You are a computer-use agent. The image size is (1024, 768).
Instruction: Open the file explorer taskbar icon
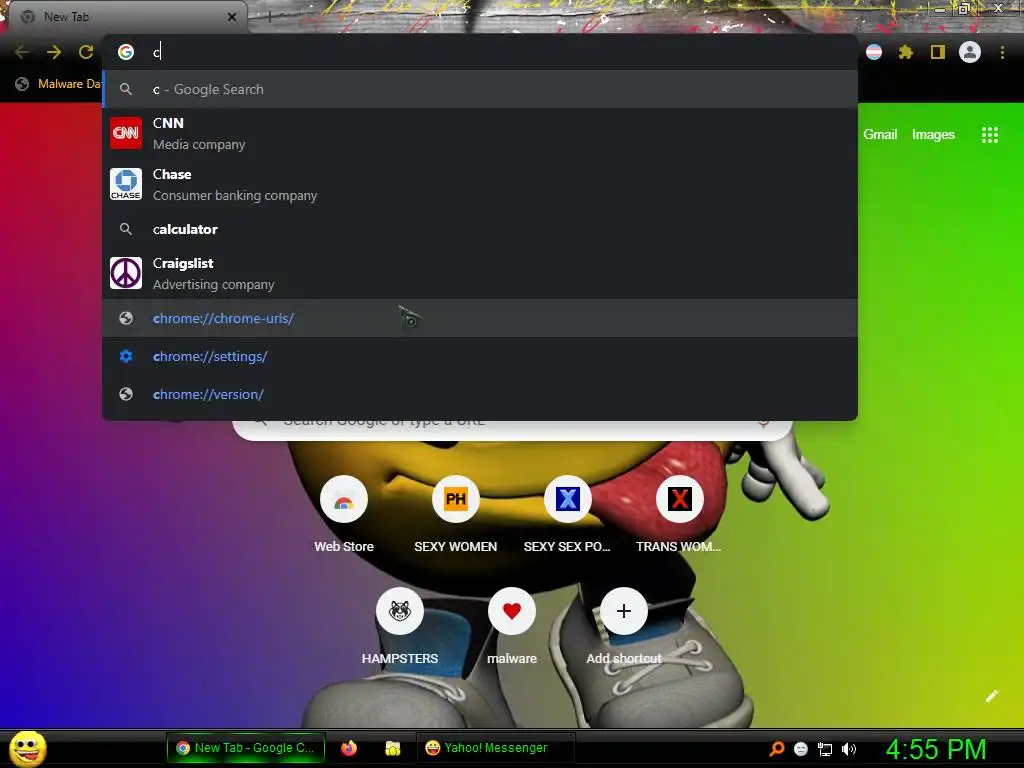click(392, 748)
